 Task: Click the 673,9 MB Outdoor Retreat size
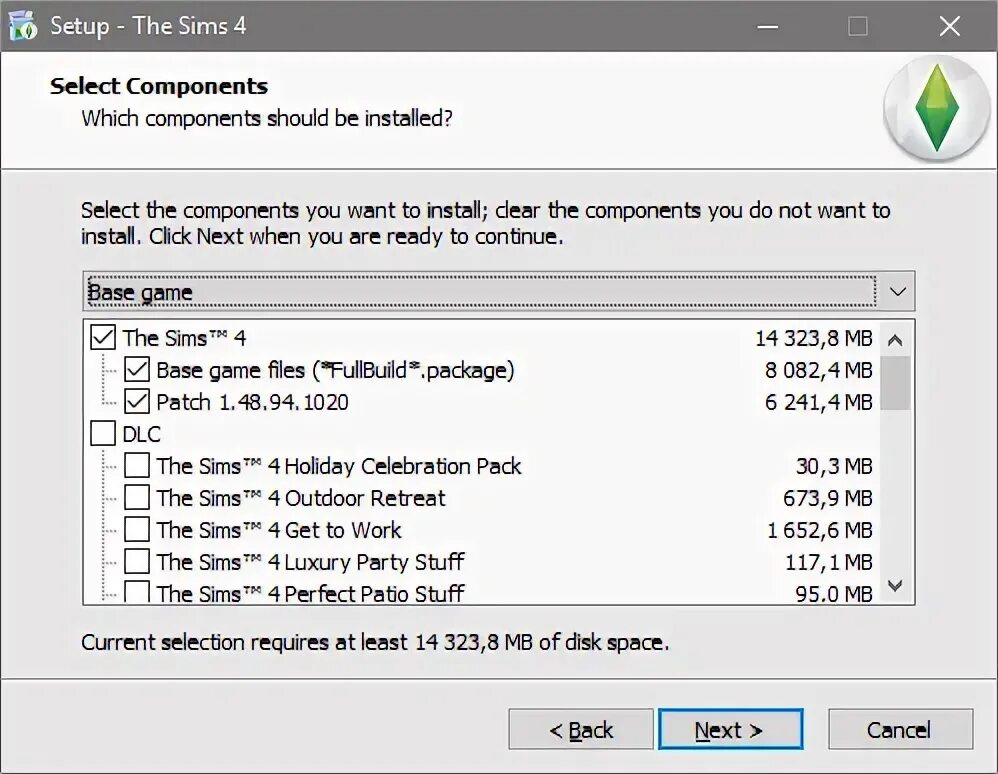tap(827, 498)
